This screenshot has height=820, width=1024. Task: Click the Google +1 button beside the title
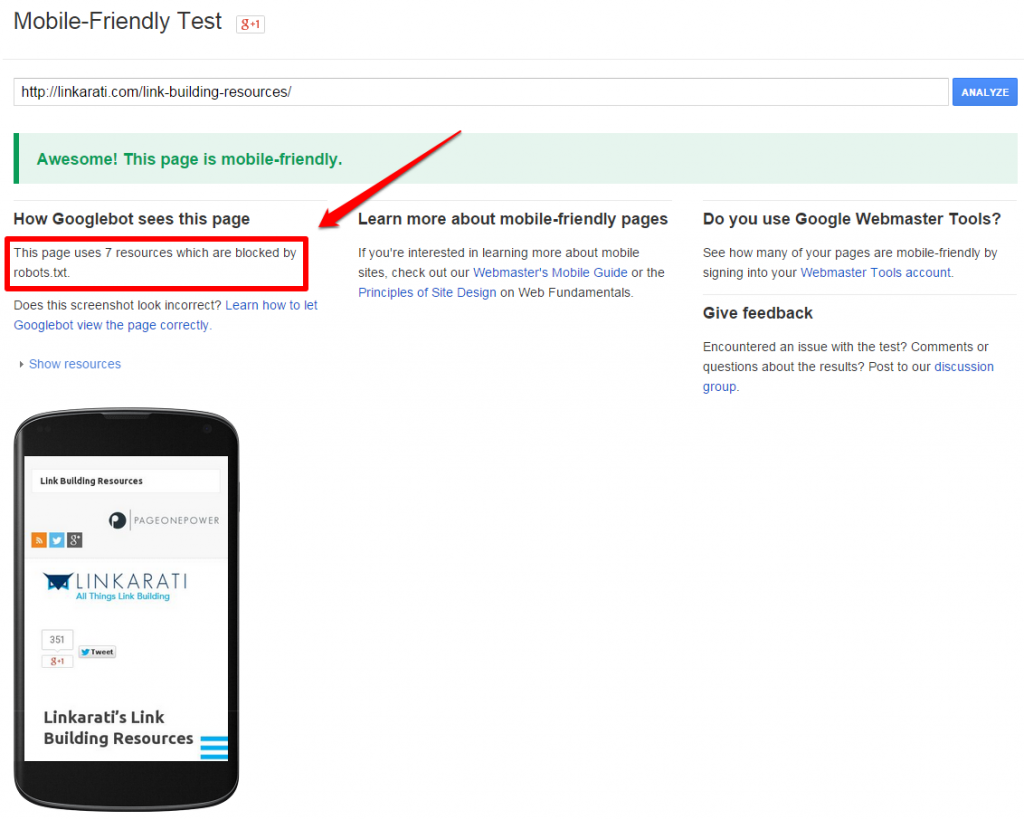pyautogui.click(x=250, y=24)
